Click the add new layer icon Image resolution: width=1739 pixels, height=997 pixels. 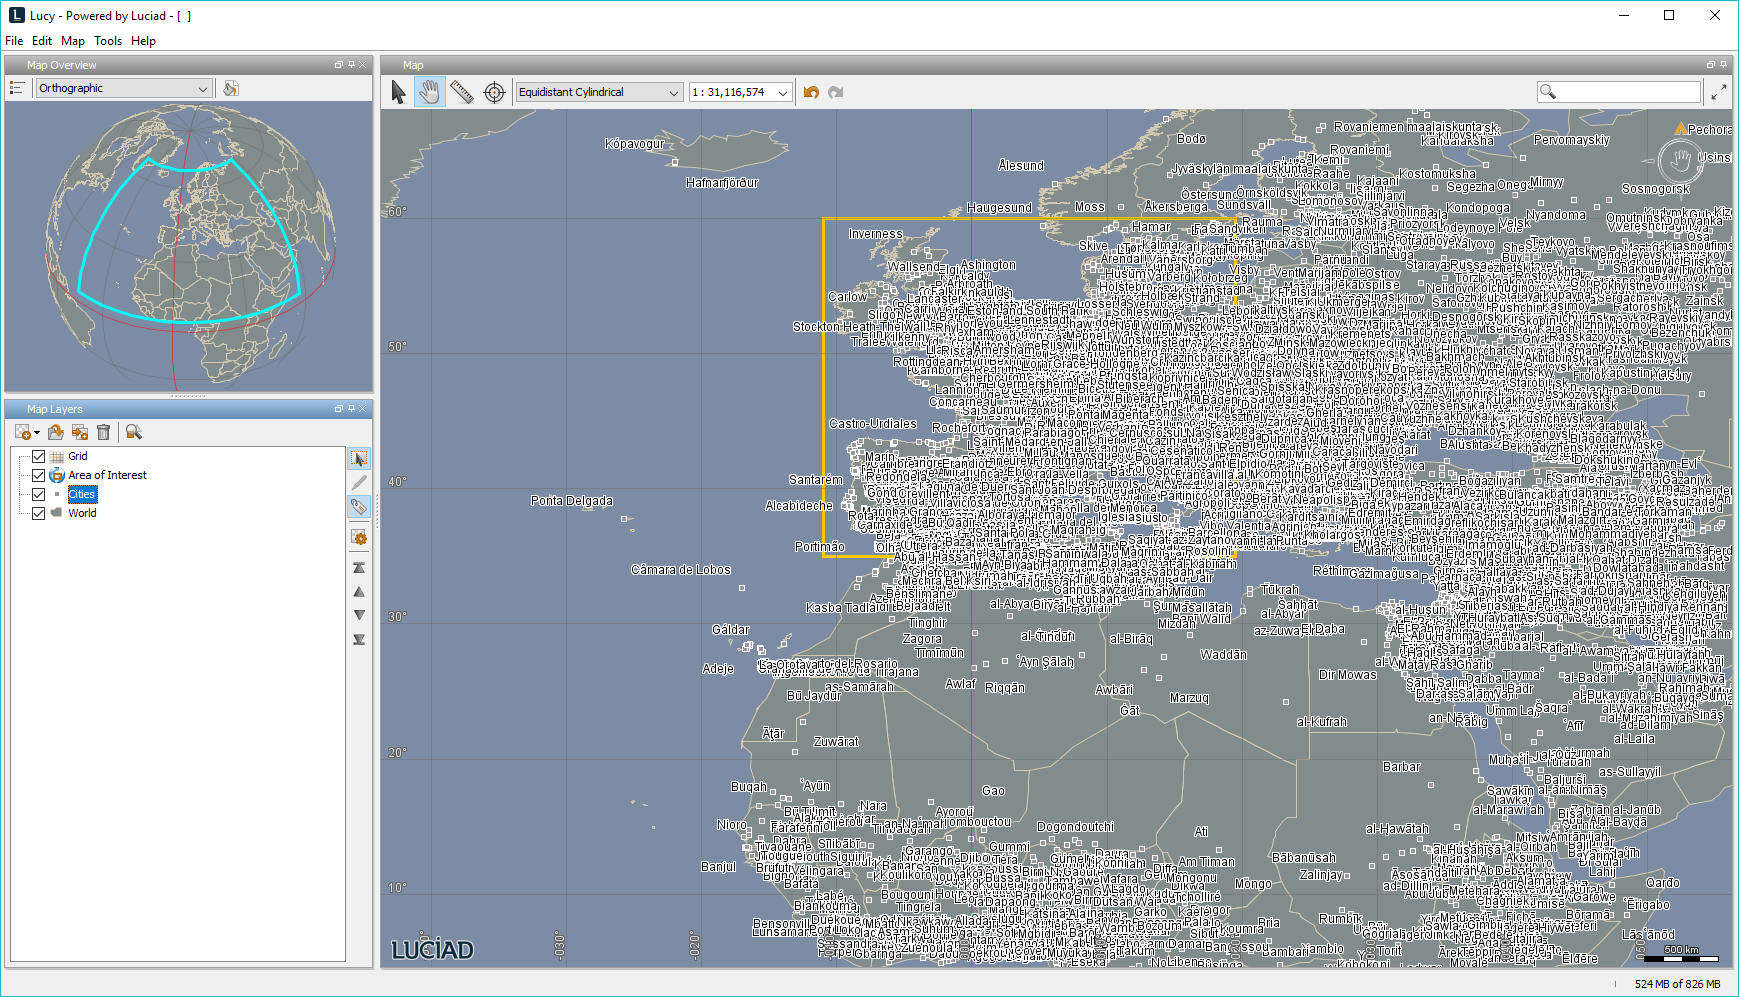22,432
